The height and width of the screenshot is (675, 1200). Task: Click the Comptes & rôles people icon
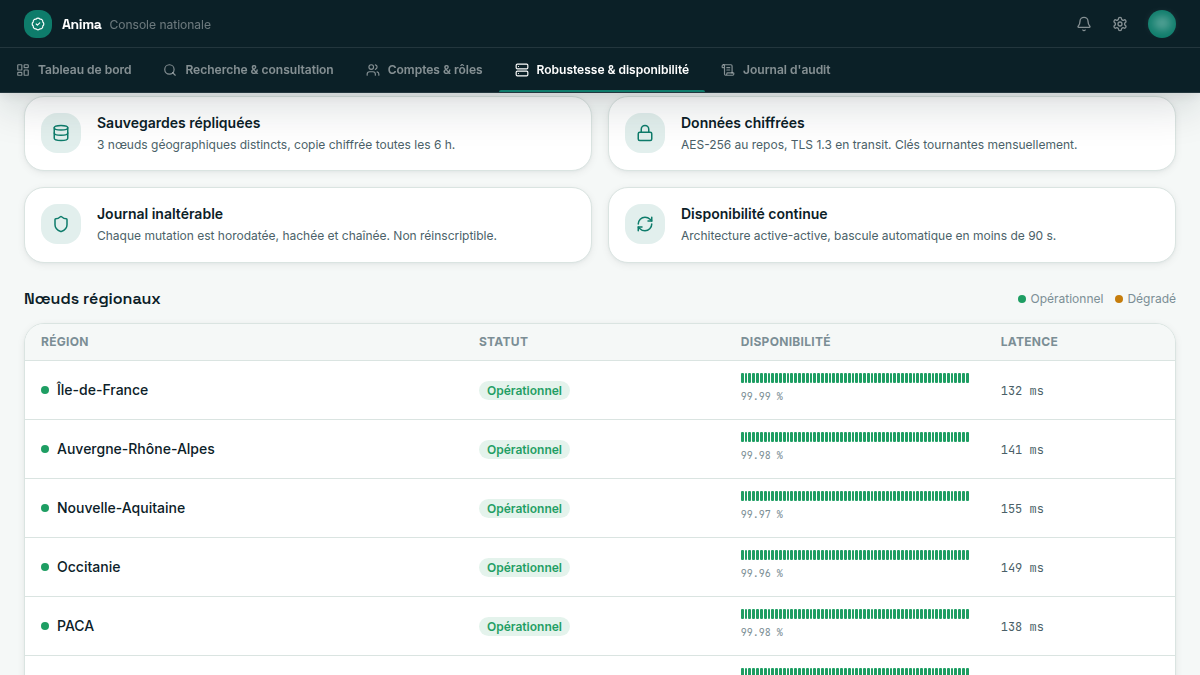pyautogui.click(x=373, y=70)
